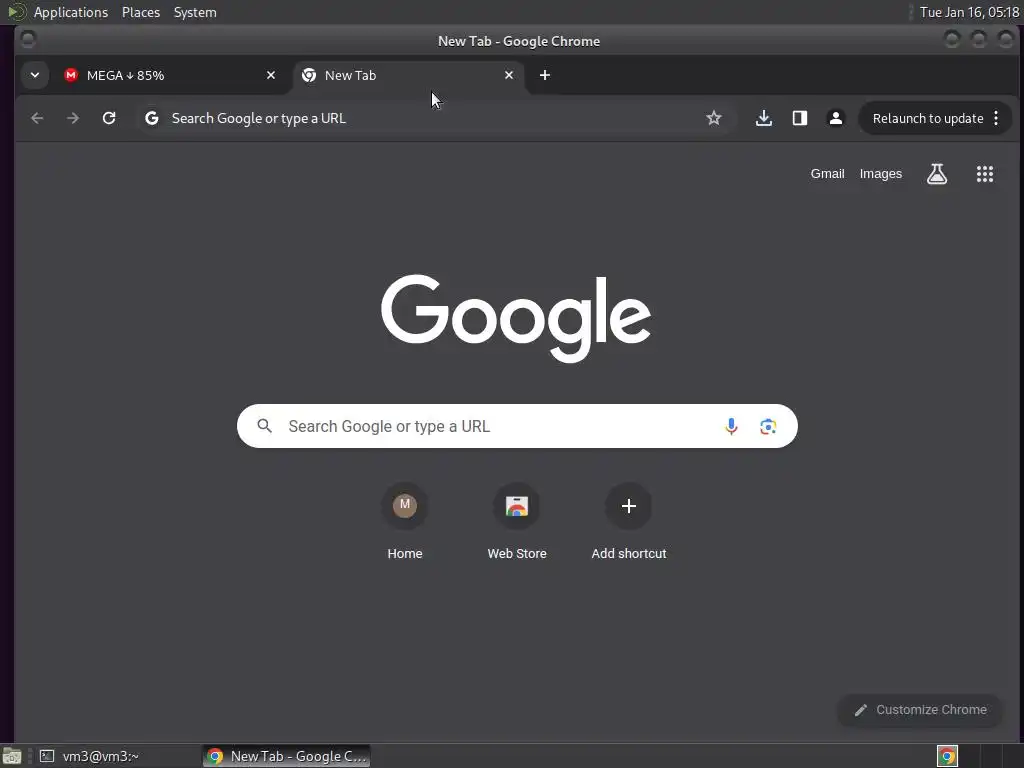
Task: Start voice search with the microphone
Action: tap(731, 426)
